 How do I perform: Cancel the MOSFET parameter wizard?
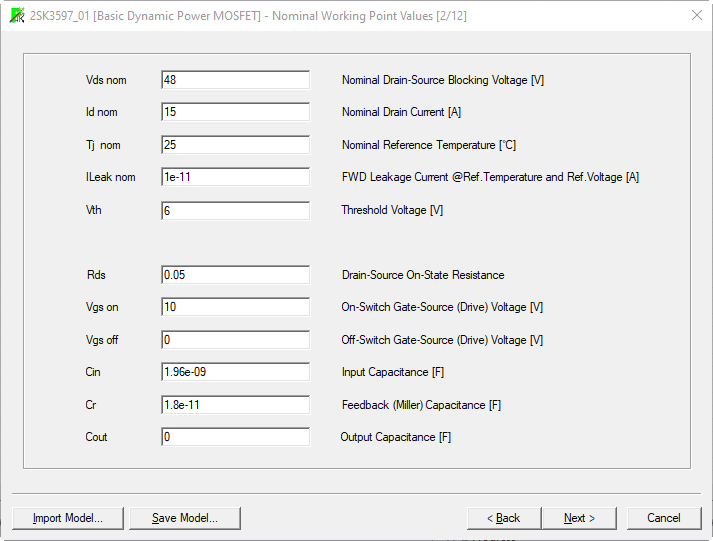663,518
